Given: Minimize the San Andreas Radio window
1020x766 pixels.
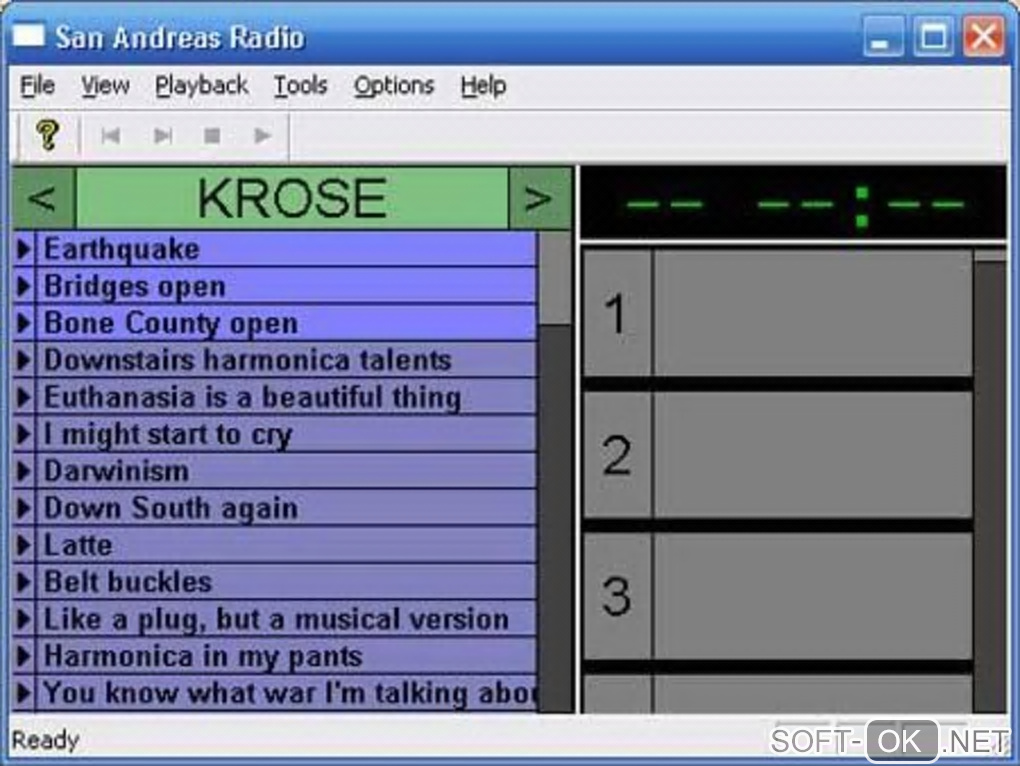Looking at the screenshot, I should pos(882,36).
